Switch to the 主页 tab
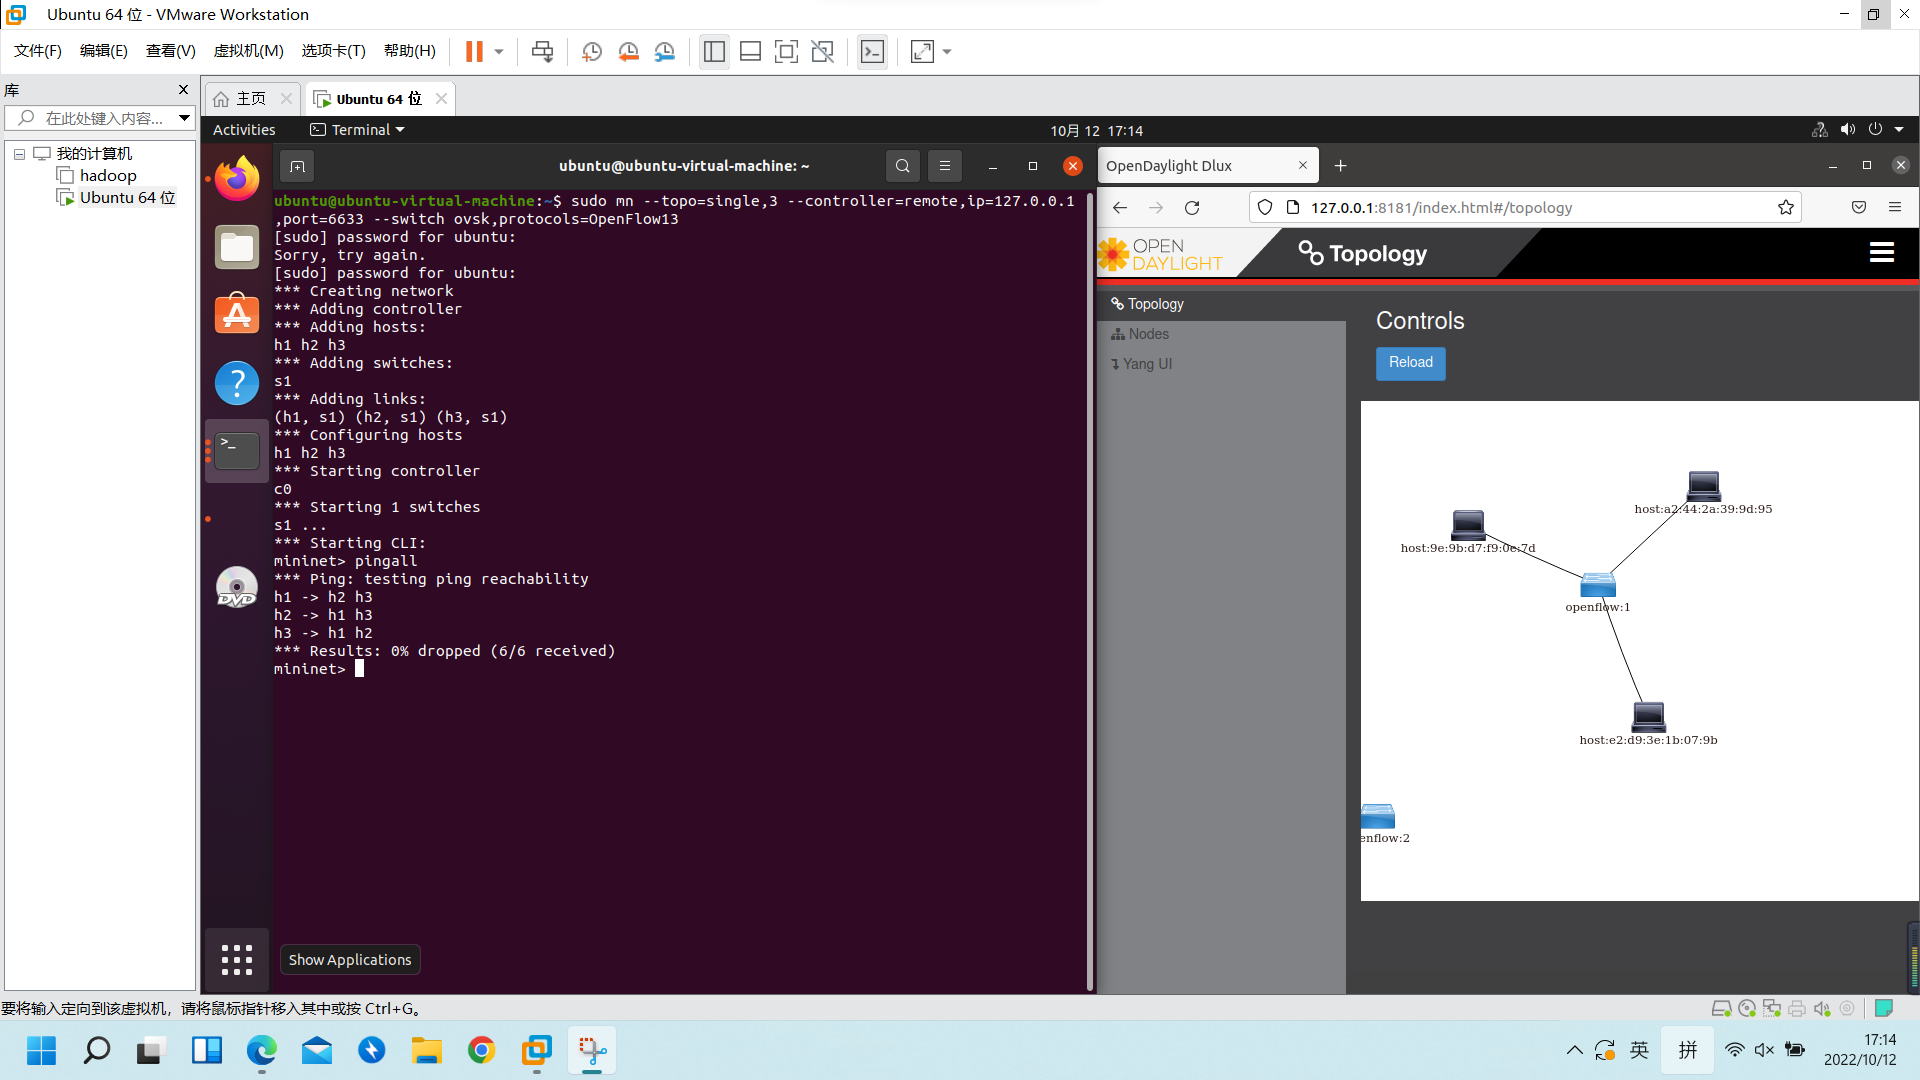This screenshot has width=1920, height=1080. tap(250, 99)
